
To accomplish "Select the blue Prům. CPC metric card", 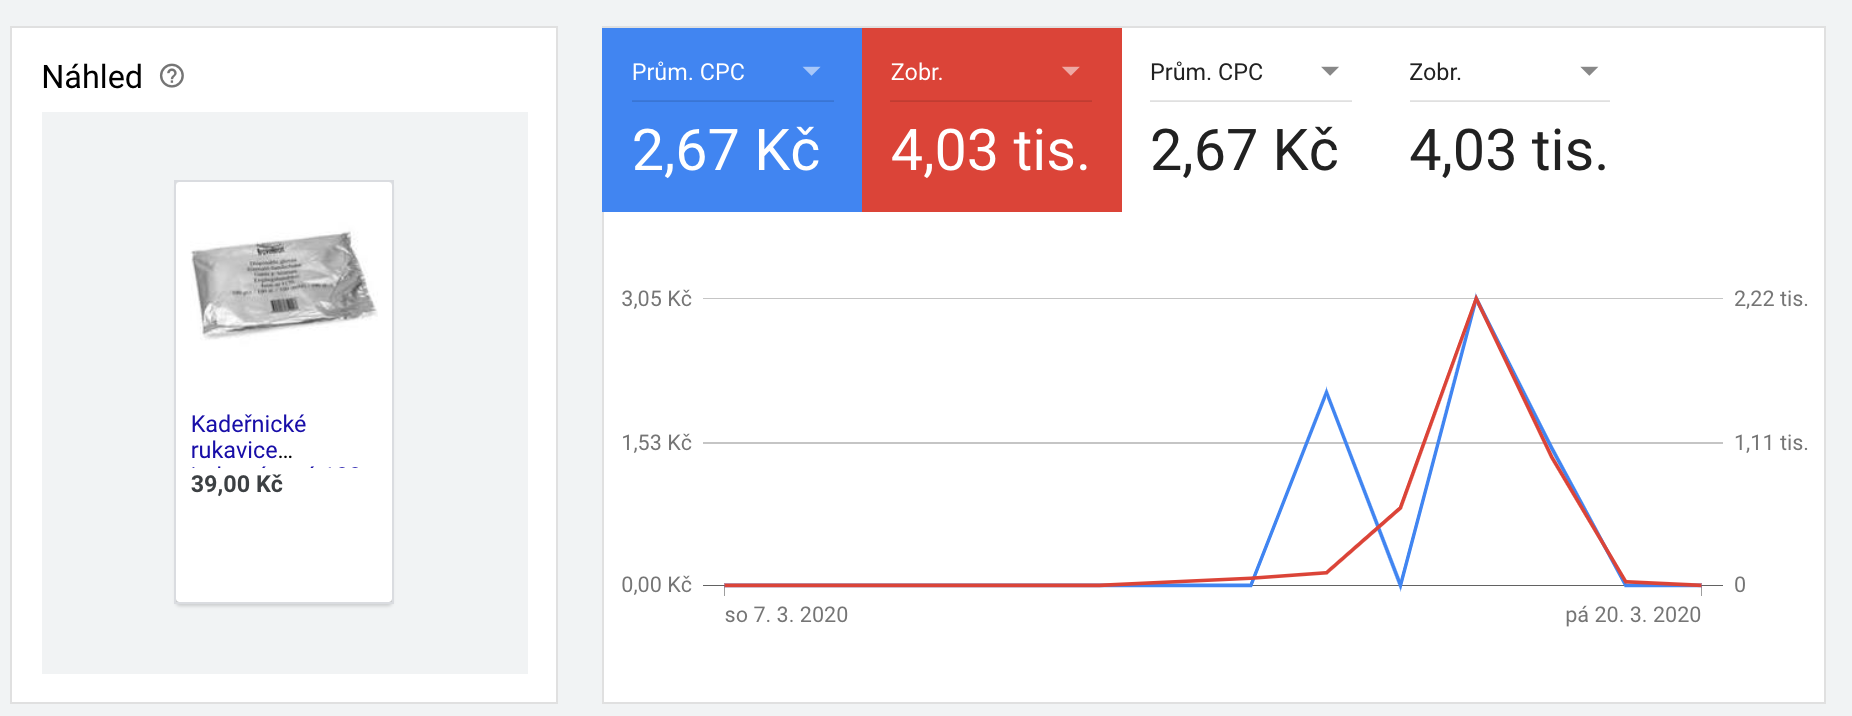I will point(732,120).
